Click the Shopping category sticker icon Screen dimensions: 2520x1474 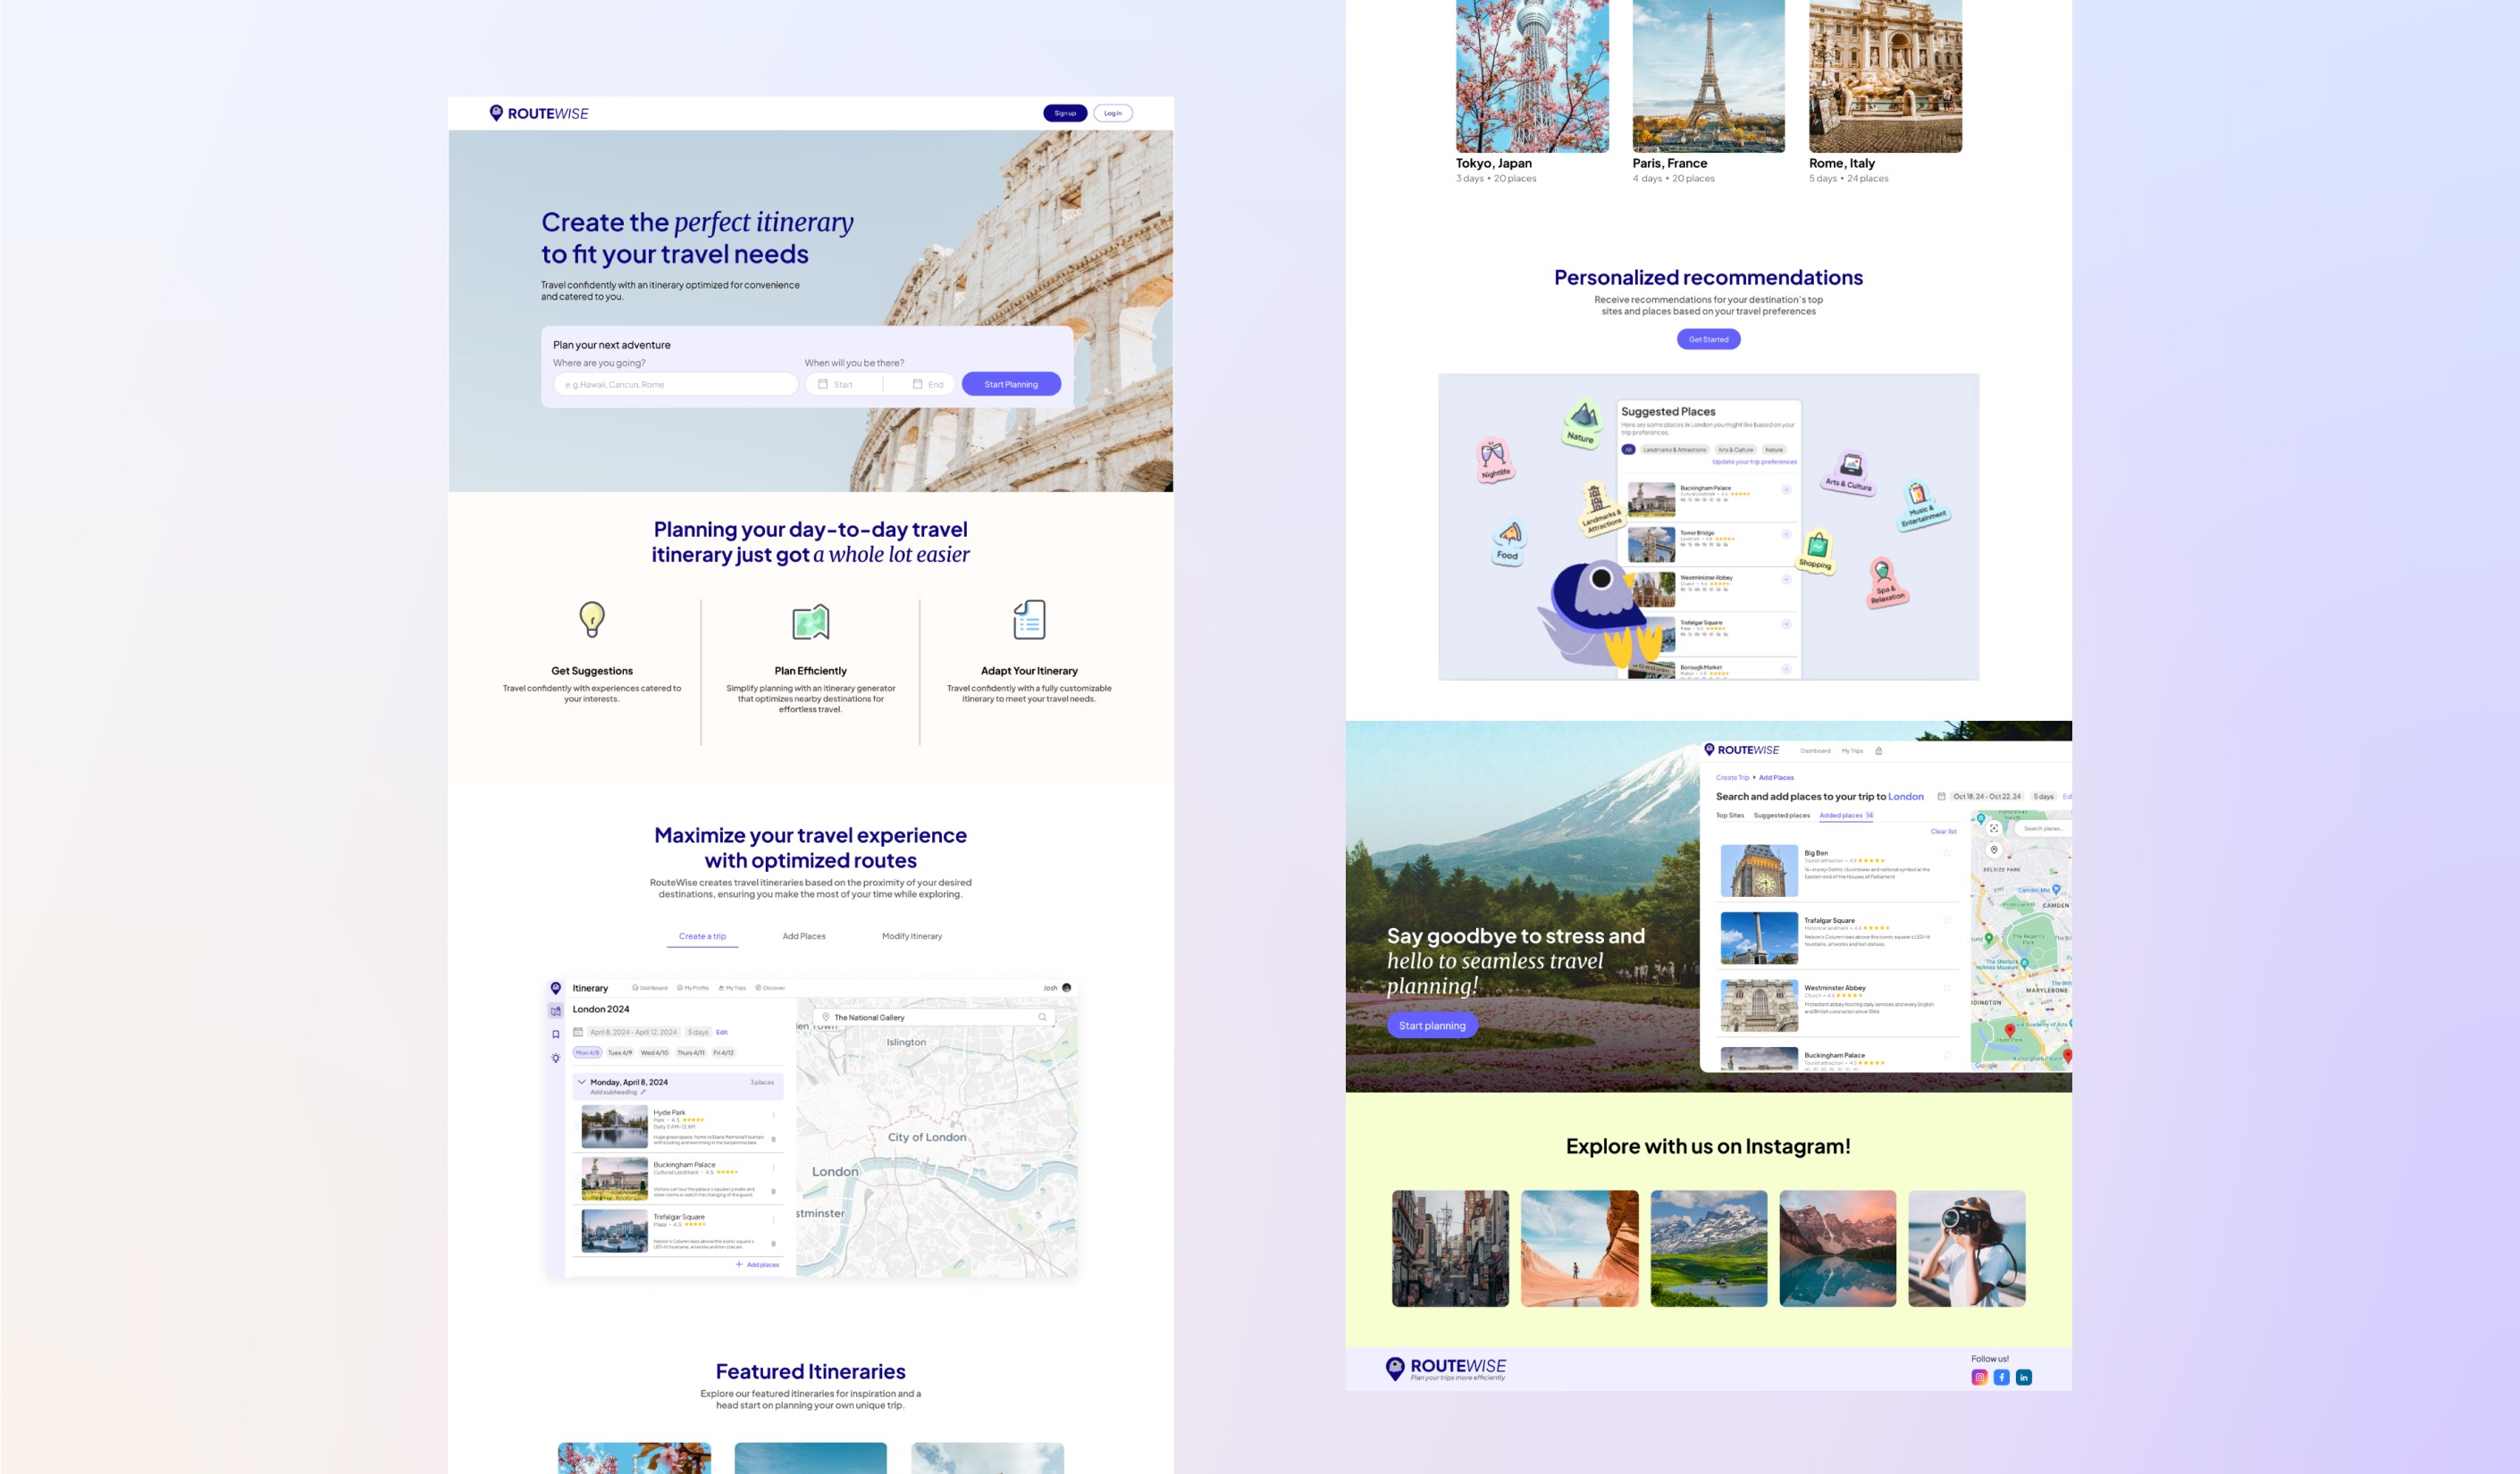coord(1817,550)
